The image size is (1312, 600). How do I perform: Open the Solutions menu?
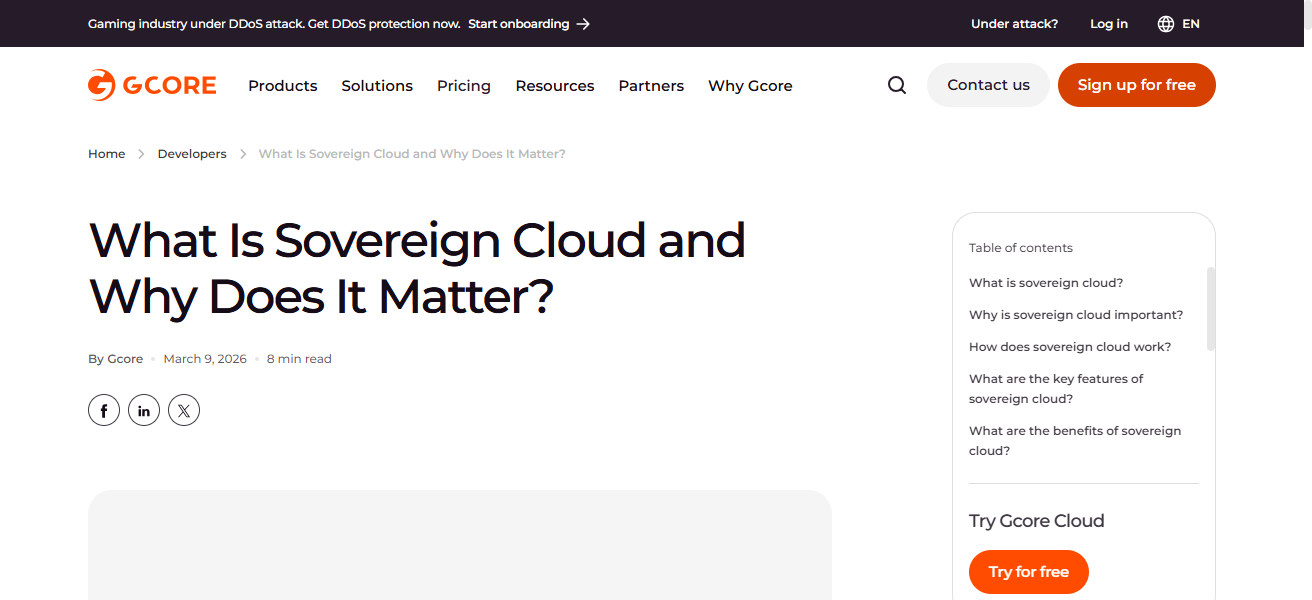coord(377,86)
